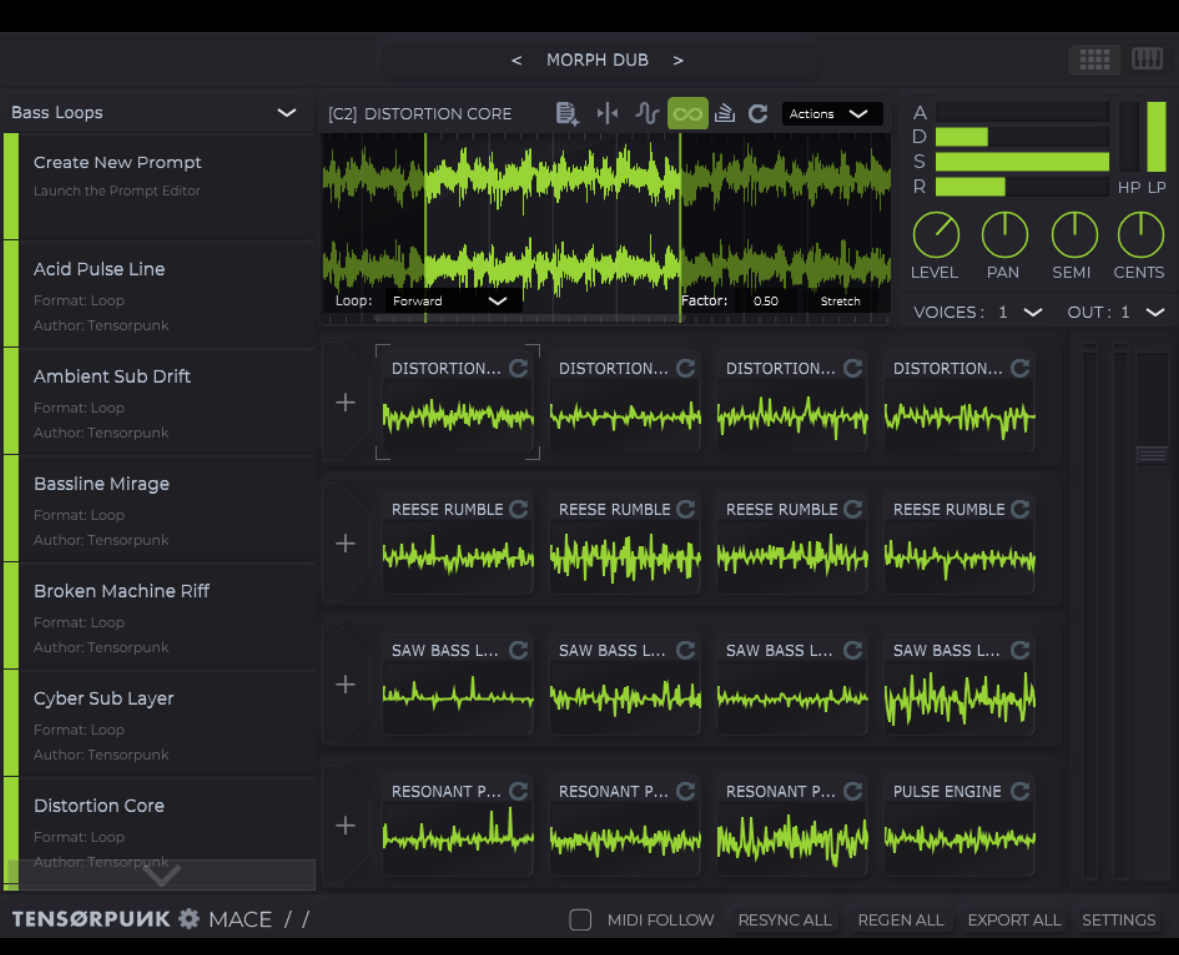Image resolution: width=1179 pixels, height=955 pixels.
Task: Click the CENTS knob
Action: tap(1141, 235)
